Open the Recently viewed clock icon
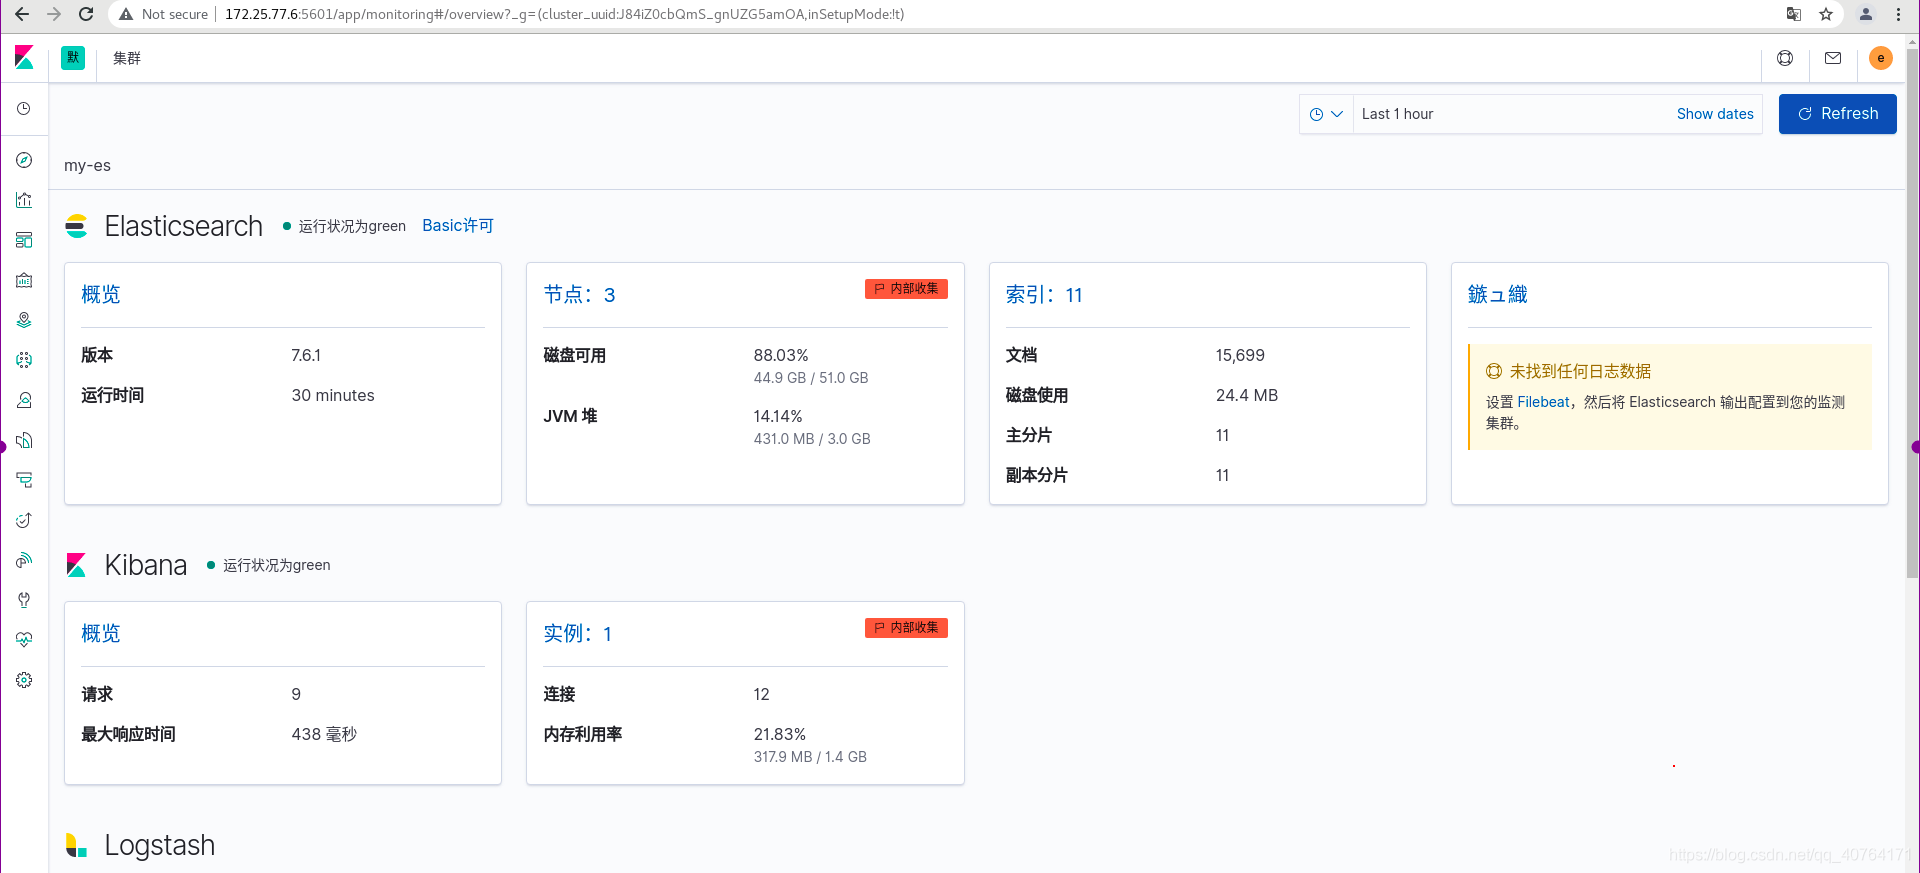Screen dimensions: 1920x873 tap(24, 109)
